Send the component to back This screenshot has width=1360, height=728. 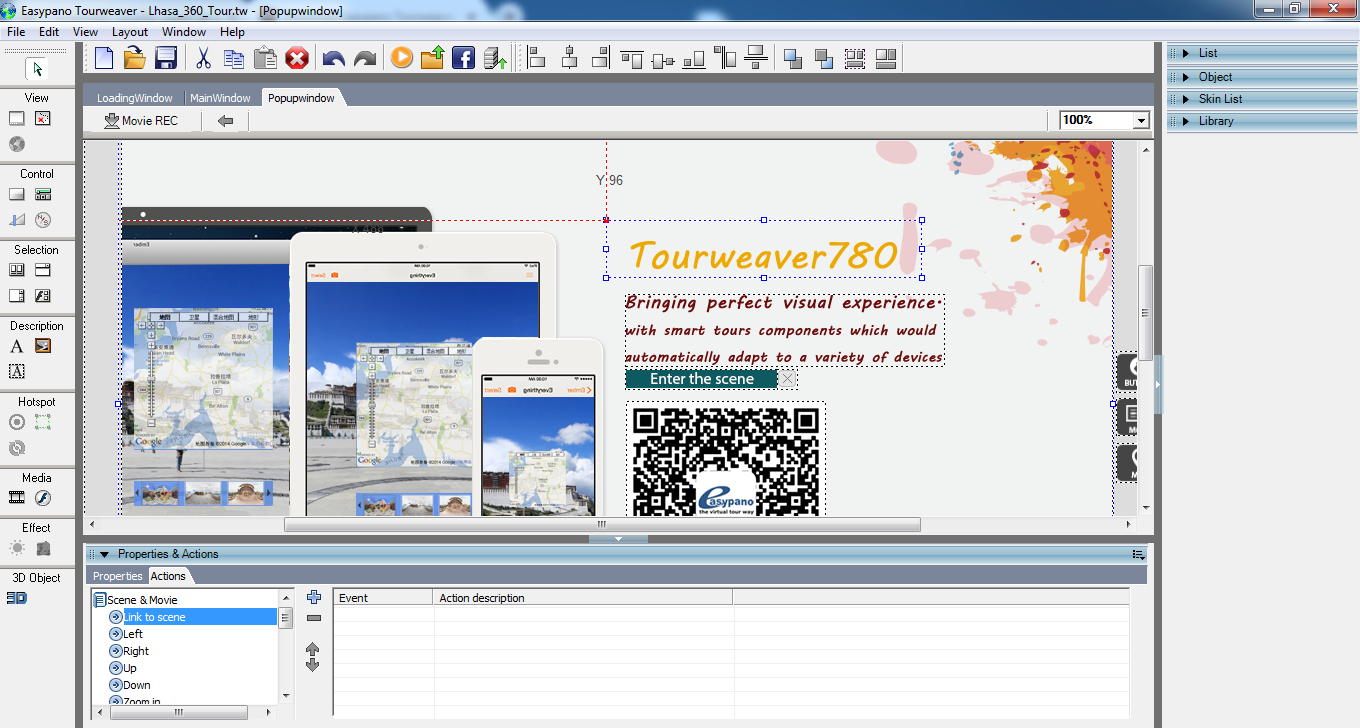pyautogui.click(x=824, y=58)
